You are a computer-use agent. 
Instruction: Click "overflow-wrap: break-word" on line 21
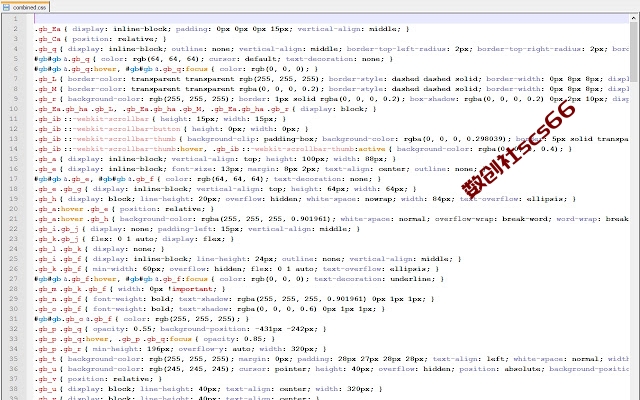coord(491,219)
